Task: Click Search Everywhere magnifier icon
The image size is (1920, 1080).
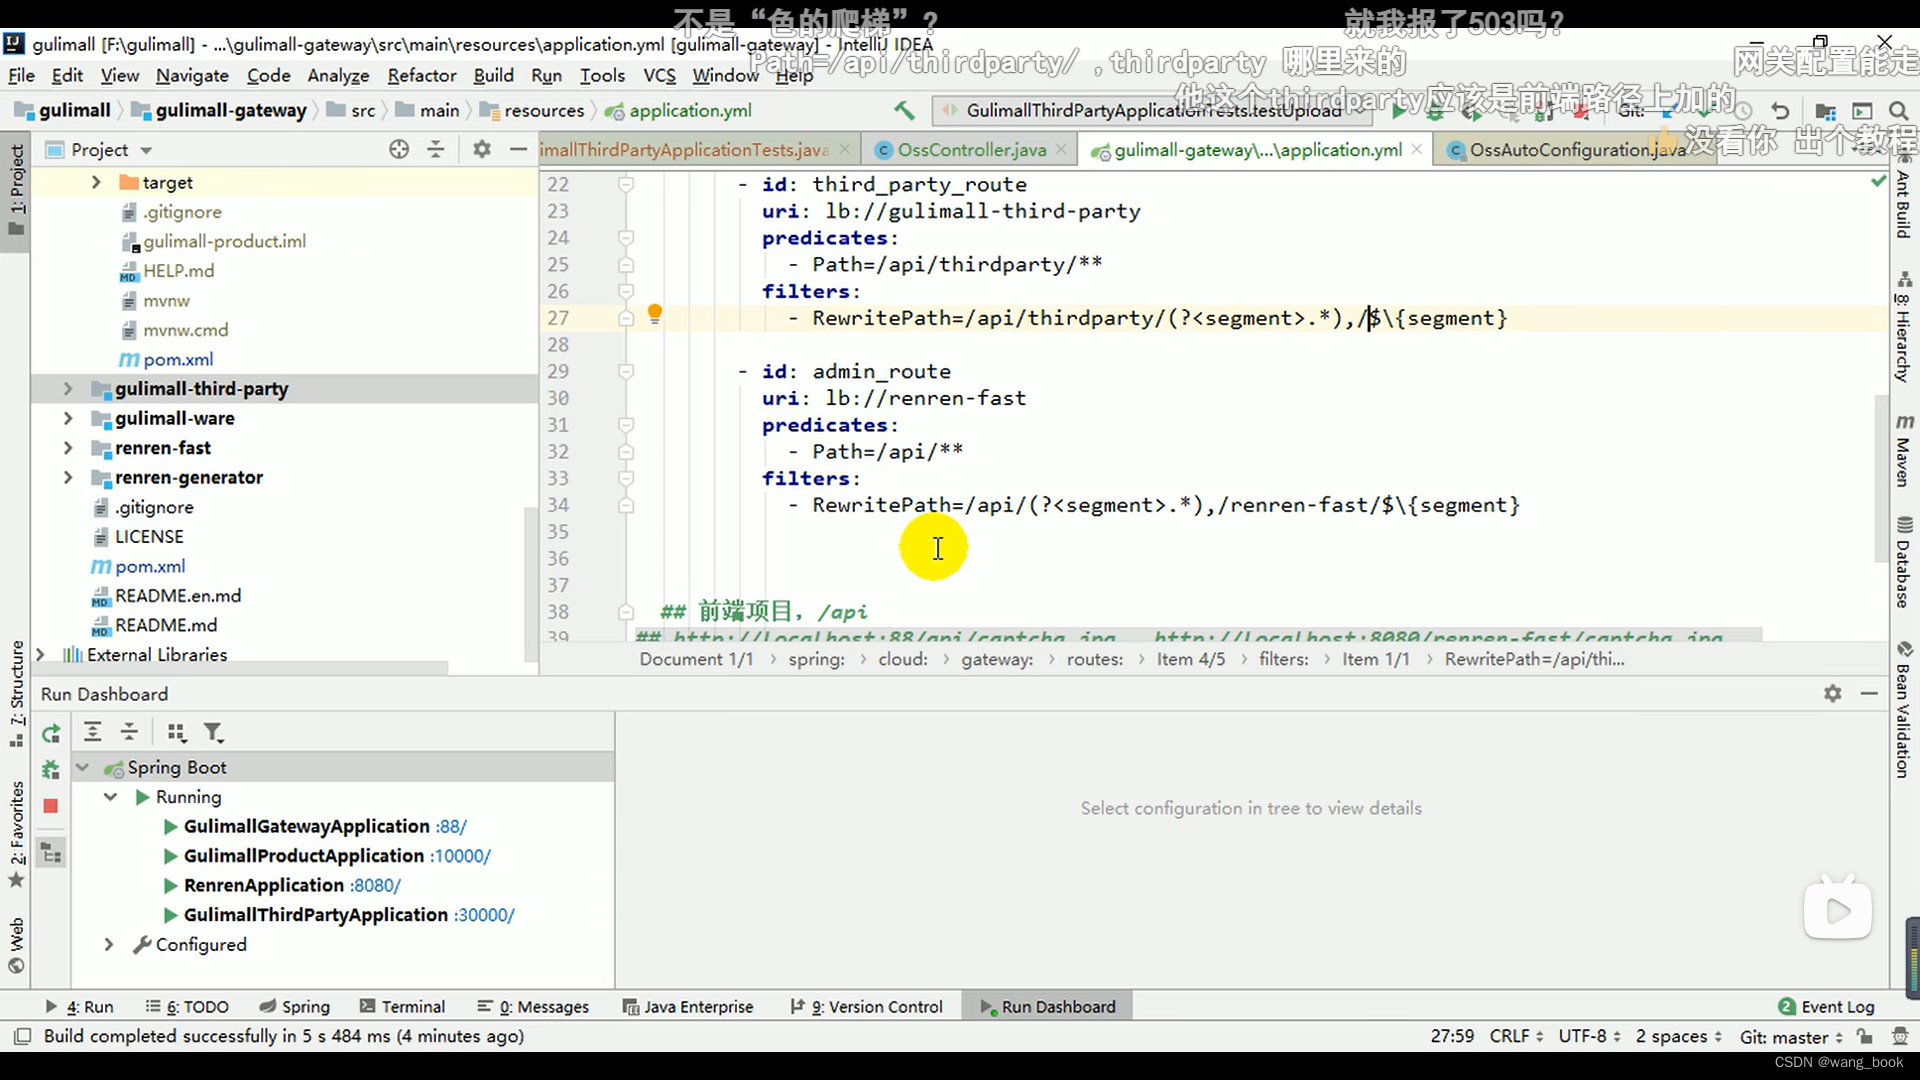Action: tap(1898, 111)
